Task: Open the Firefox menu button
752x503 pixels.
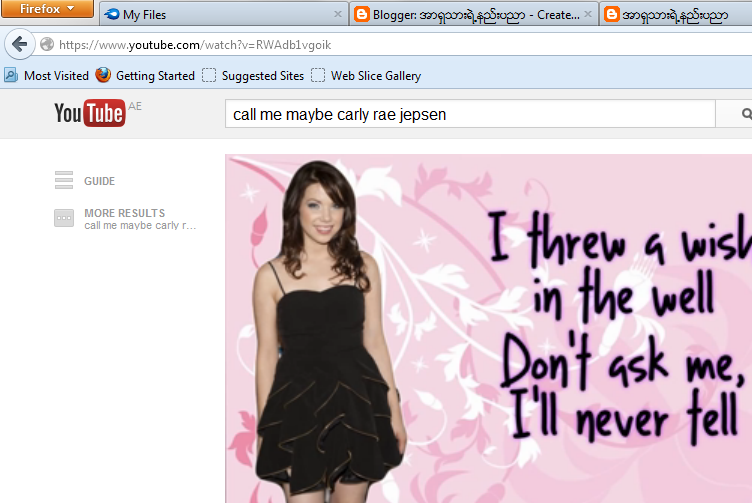Action: click(47, 9)
